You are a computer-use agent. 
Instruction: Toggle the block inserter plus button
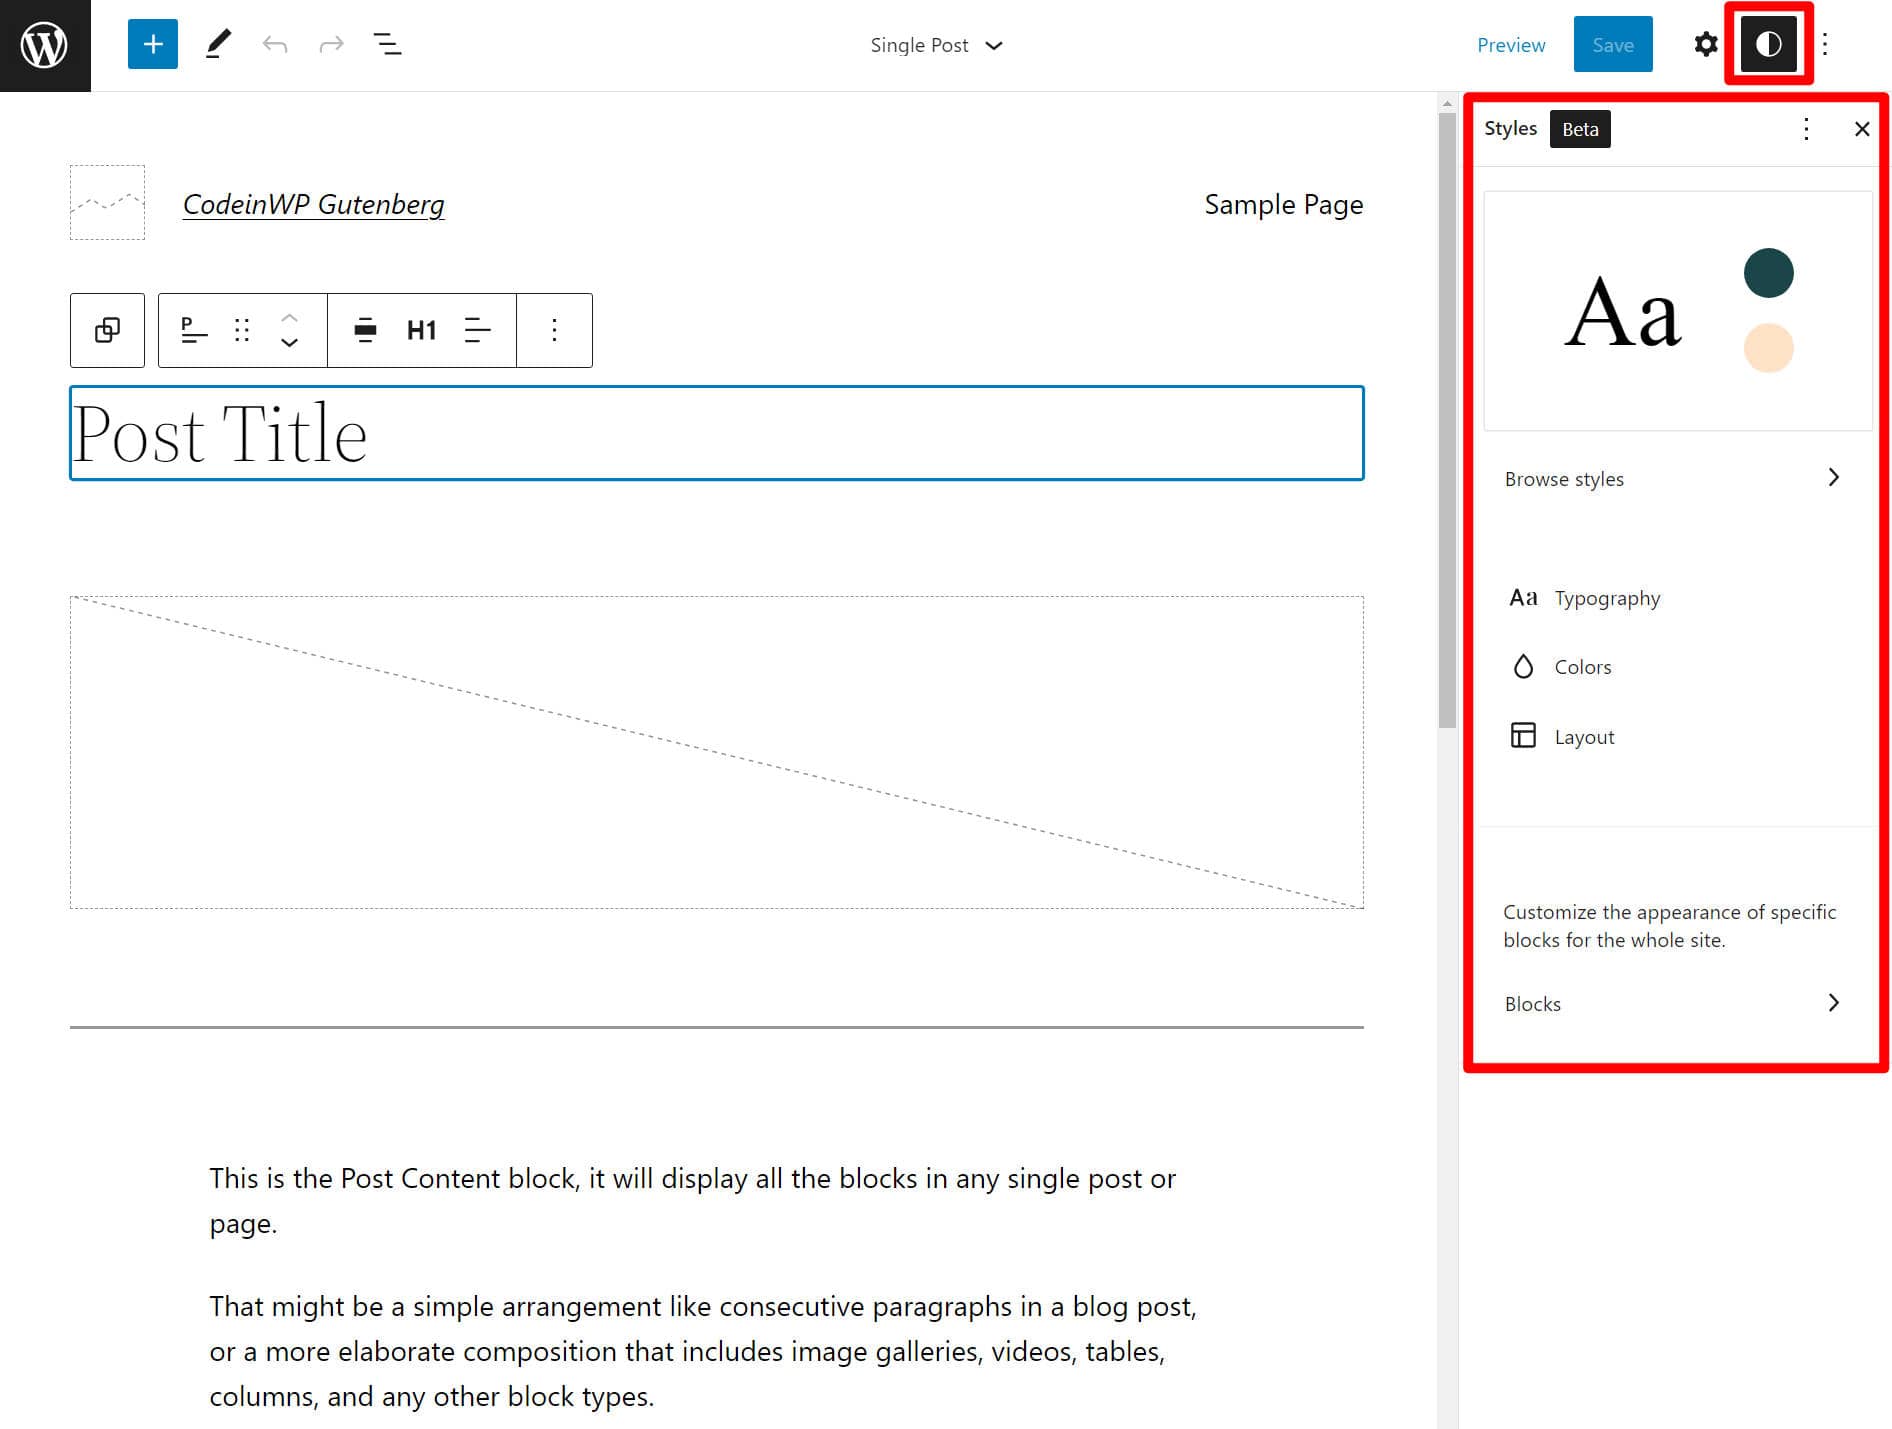[153, 44]
